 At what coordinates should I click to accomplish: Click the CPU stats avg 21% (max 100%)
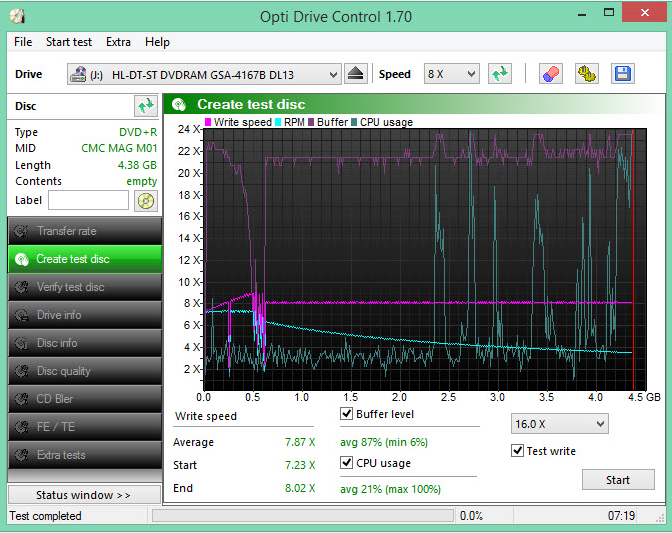click(390, 489)
